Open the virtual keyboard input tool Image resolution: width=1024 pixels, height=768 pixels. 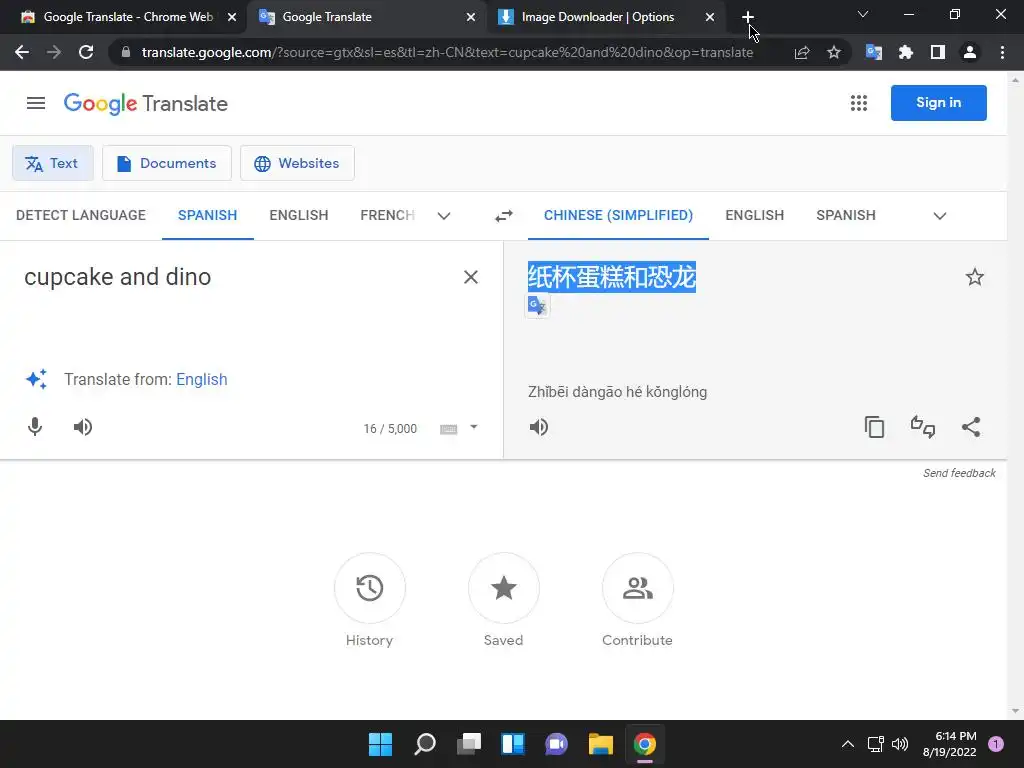[x=449, y=429]
